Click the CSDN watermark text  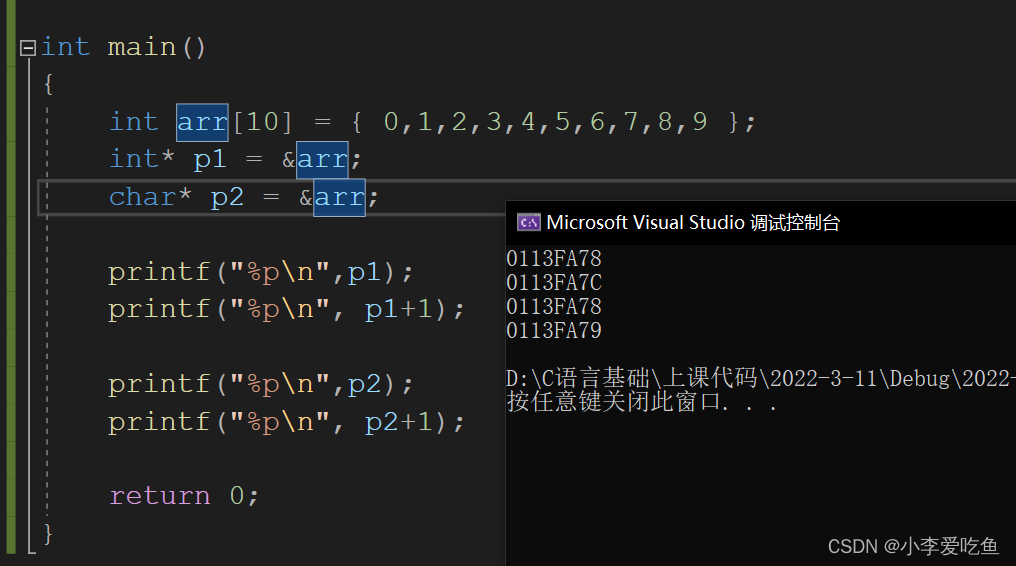click(x=913, y=546)
